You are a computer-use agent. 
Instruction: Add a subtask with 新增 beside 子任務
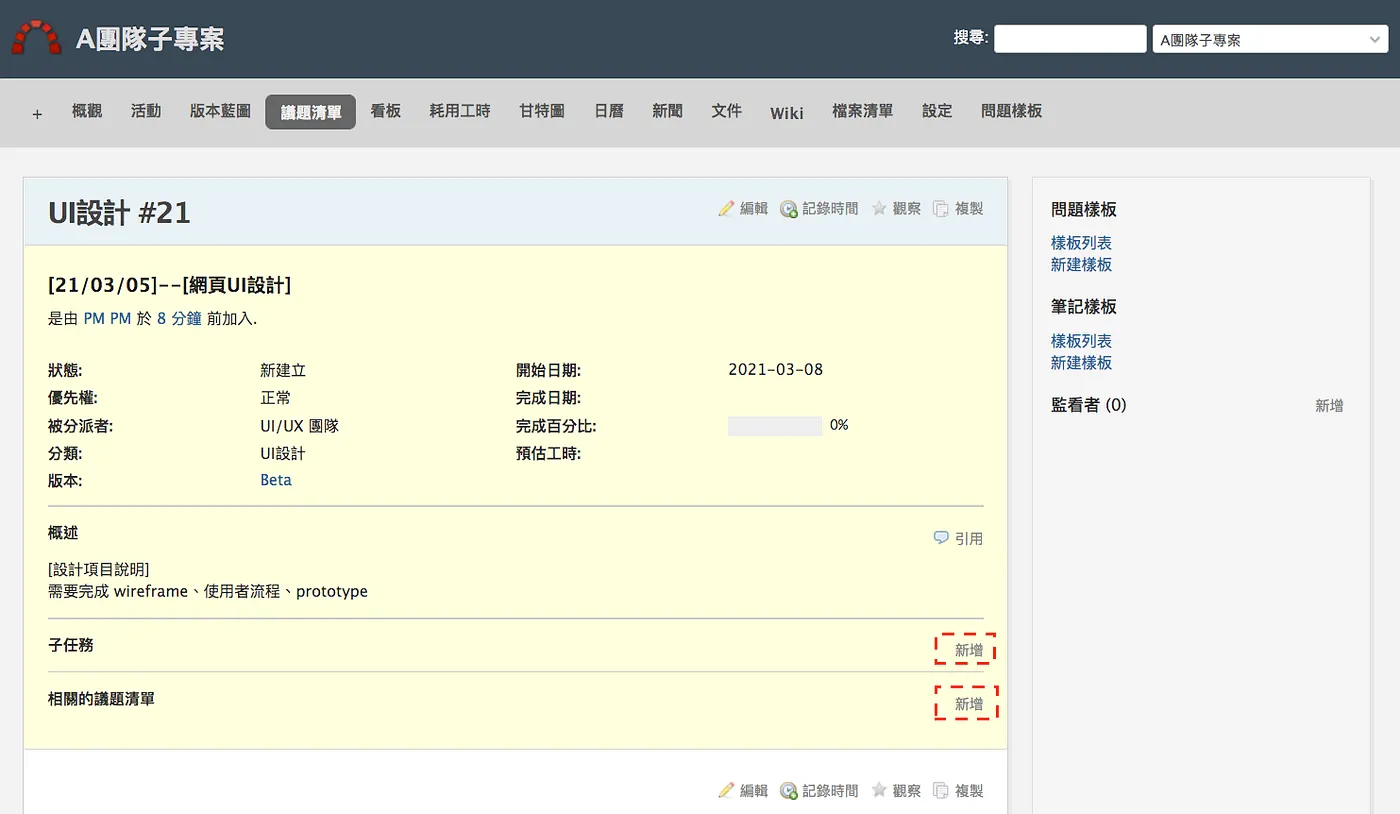pyautogui.click(x=968, y=650)
